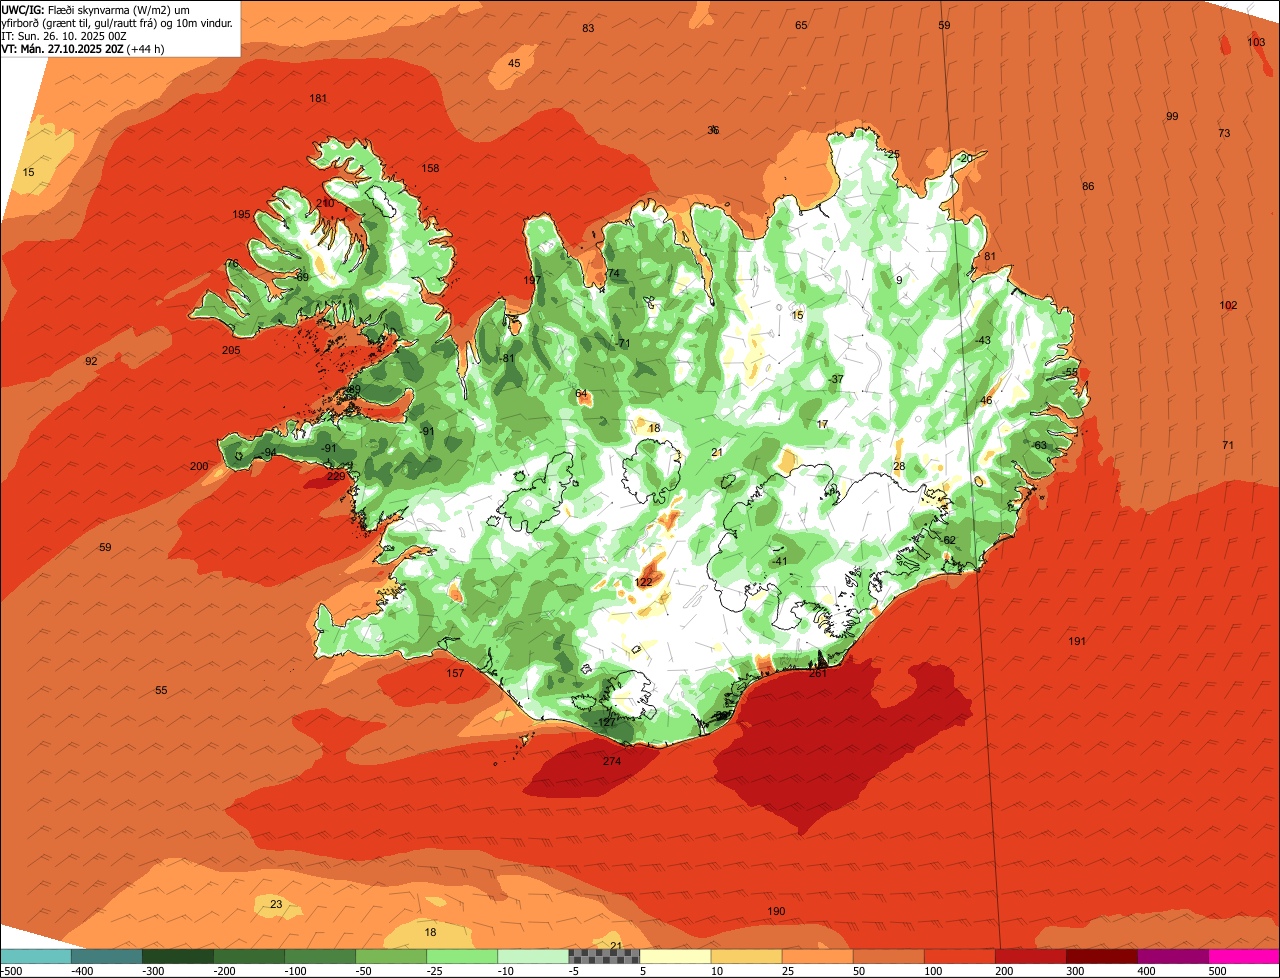1280x978 pixels.
Task: Click the value 157 off the southwest coast
Action: [455, 673]
